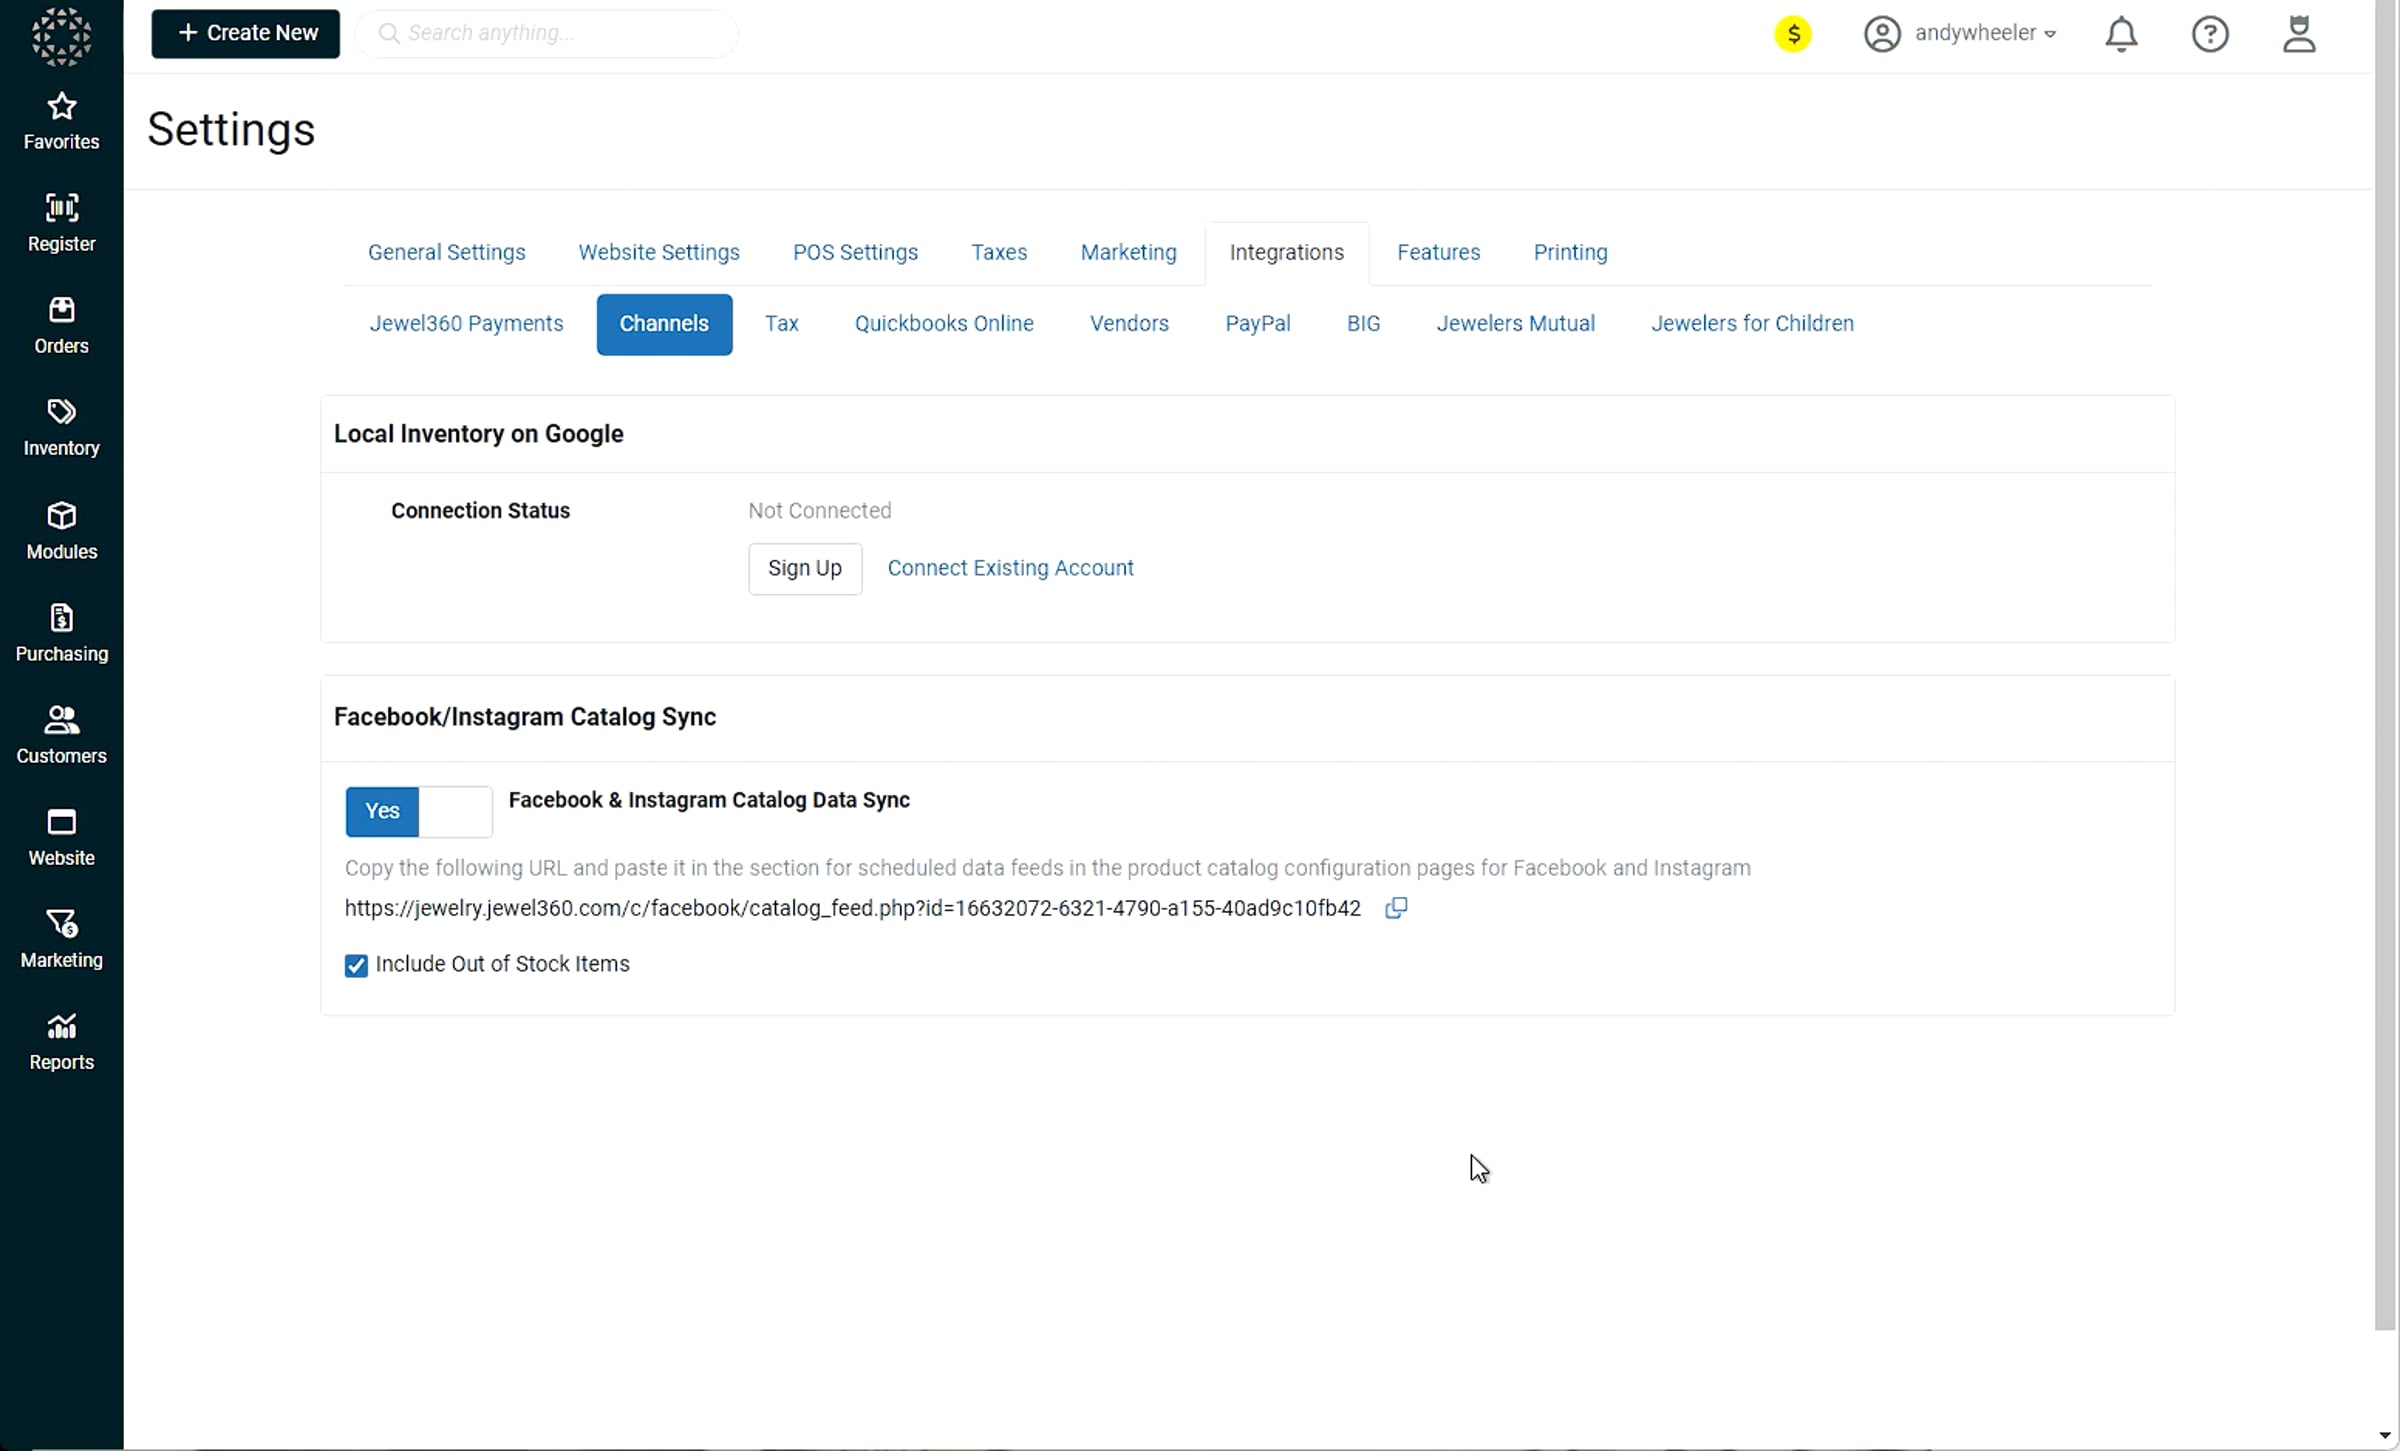Go to Inventory tag icon
The image size is (2400, 1451).
[61, 412]
